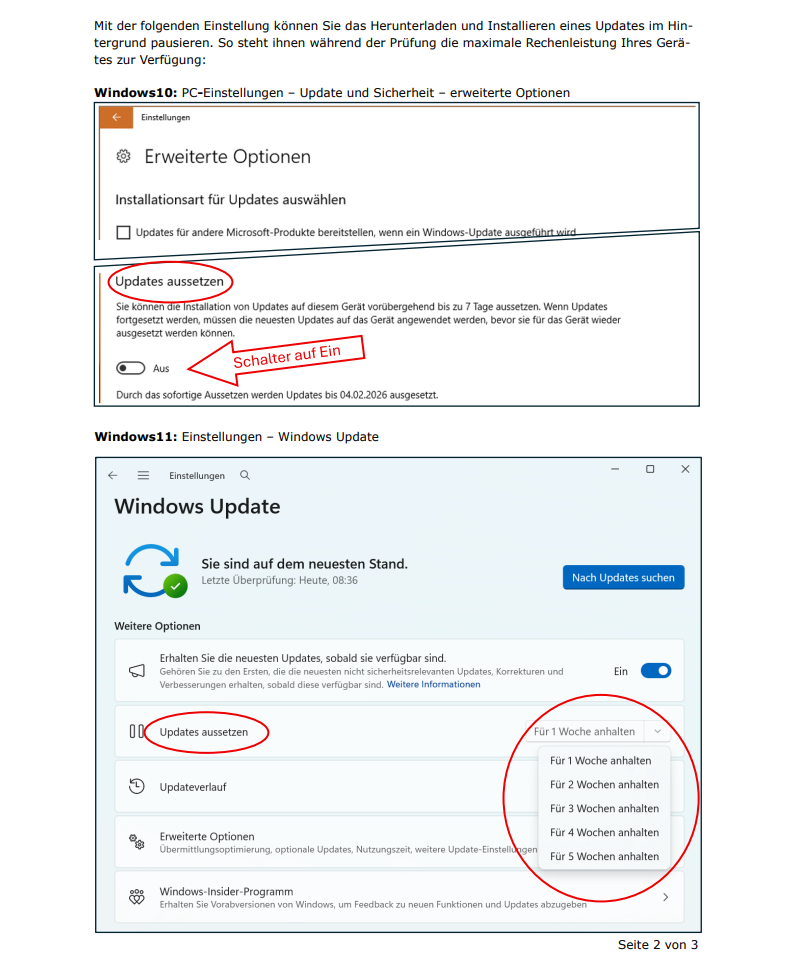The width and height of the screenshot is (793, 962).
Task: Click the orange back arrow in Einstellungen
Action: pyautogui.click(x=116, y=117)
